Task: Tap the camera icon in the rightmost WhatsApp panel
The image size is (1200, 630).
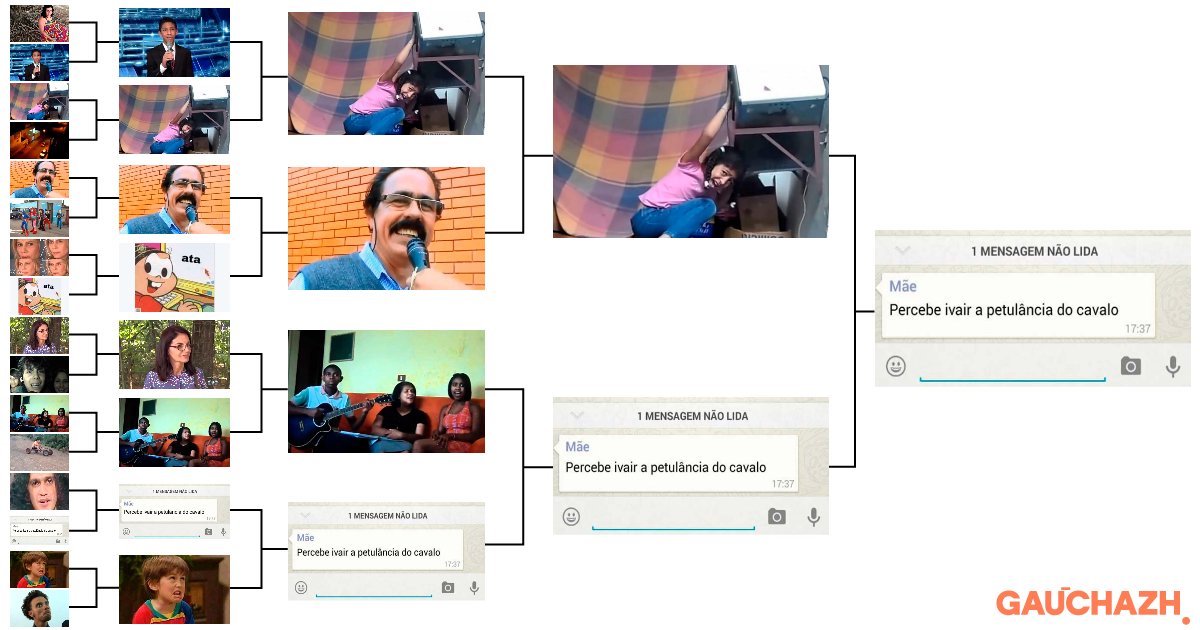Action: pyautogui.click(x=1131, y=366)
